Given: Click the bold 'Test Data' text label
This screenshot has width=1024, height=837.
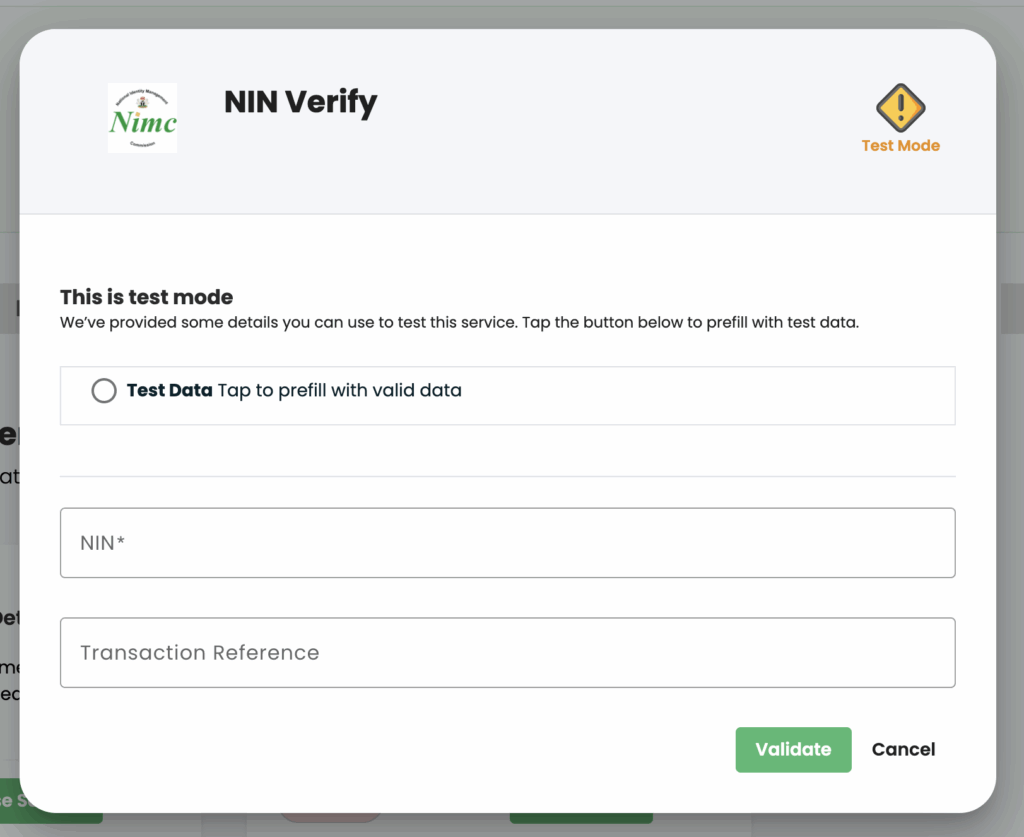Looking at the screenshot, I should coord(170,390).
